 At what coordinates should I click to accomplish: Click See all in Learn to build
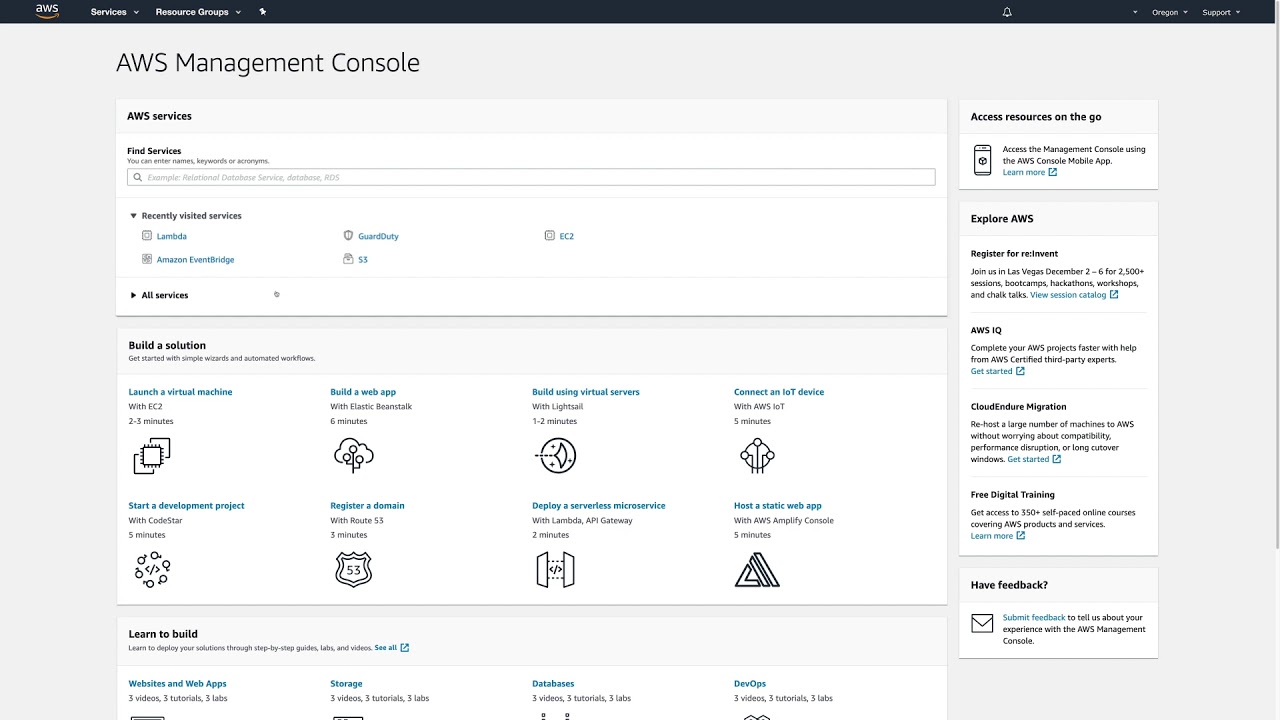[386, 648]
